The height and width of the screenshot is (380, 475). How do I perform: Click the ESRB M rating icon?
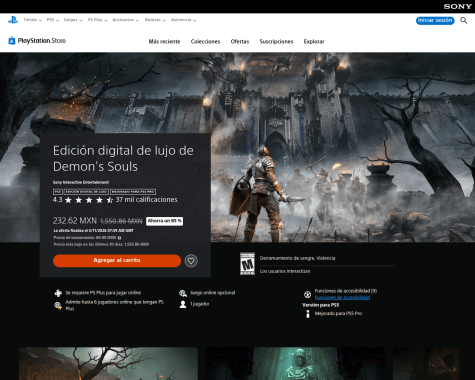click(247, 264)
